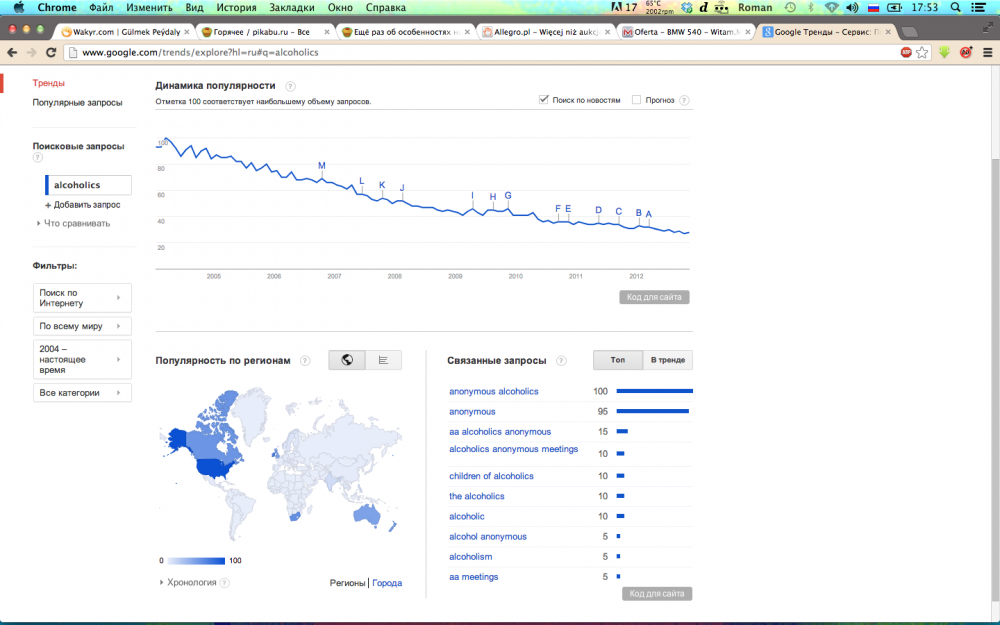Click the alcoholics search term box
Image resolution: width=1000 pixels, height=625 pixels.
(89, 185)
